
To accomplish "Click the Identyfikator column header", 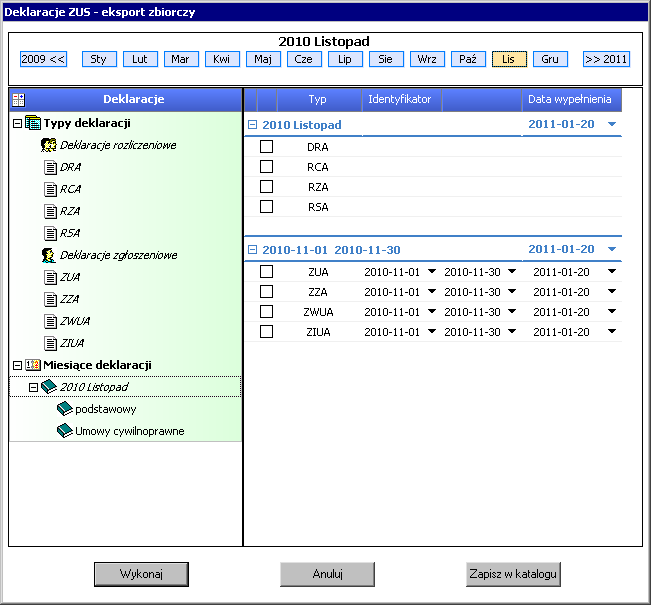I will [400, 100].
